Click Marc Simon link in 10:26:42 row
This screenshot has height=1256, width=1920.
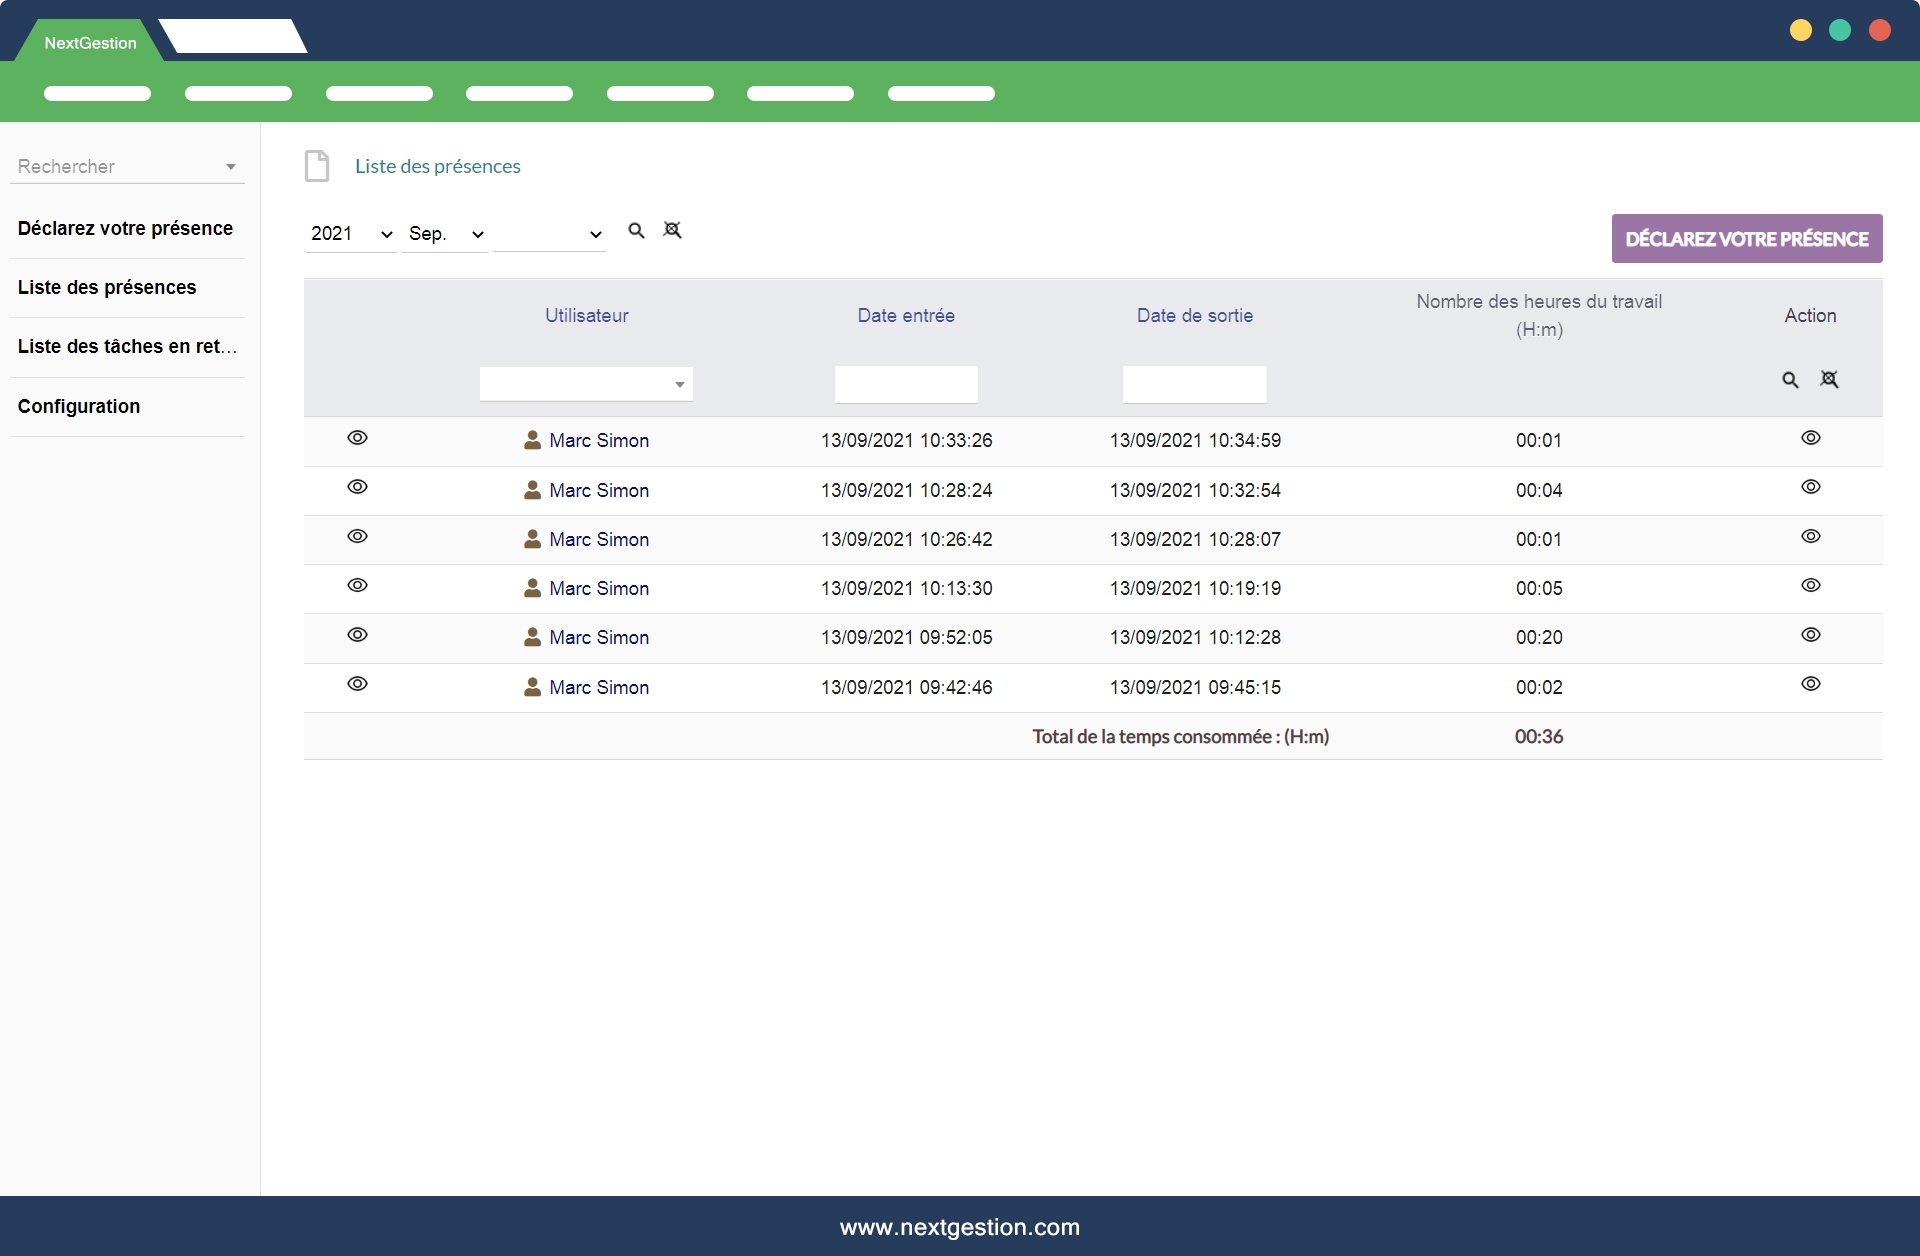click(599, 540)
